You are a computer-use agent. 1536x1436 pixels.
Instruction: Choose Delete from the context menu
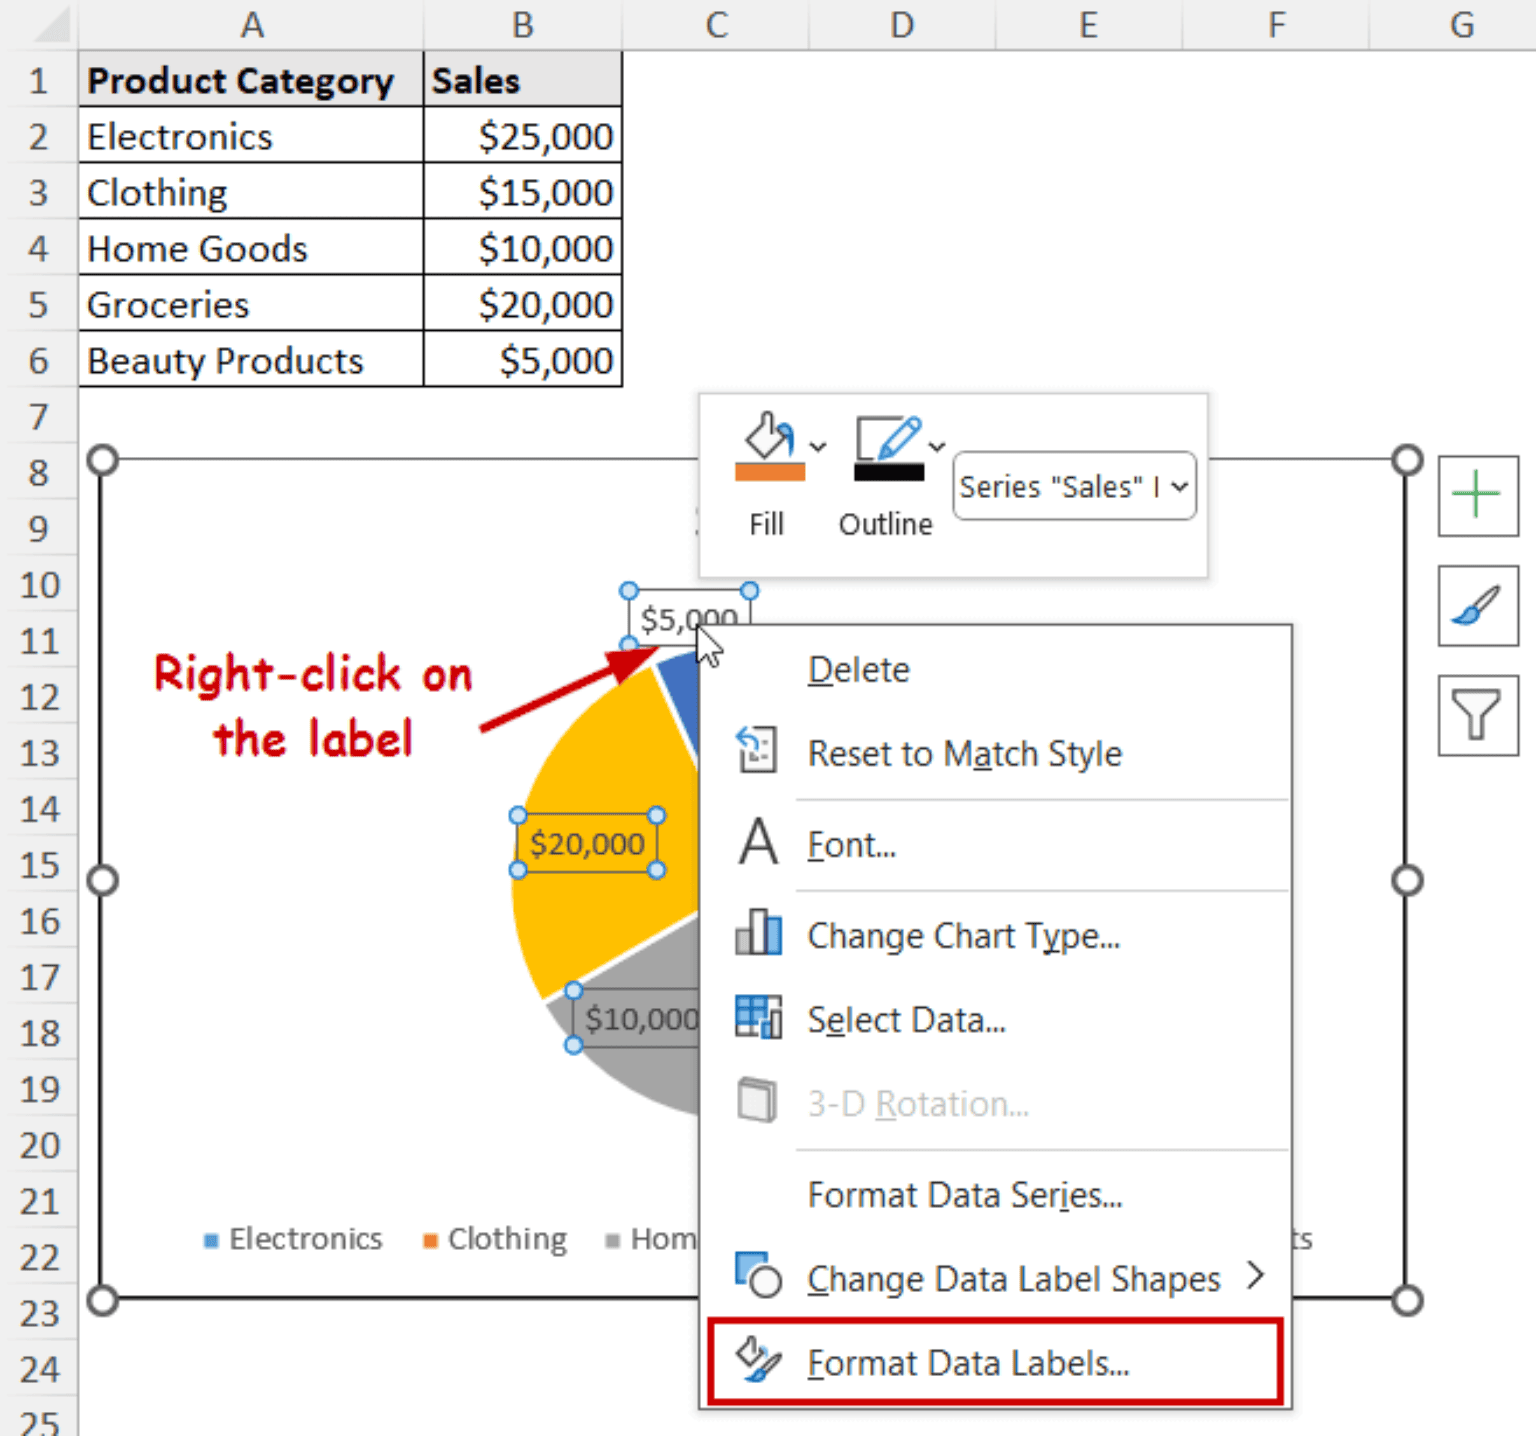tap(858, 669)
